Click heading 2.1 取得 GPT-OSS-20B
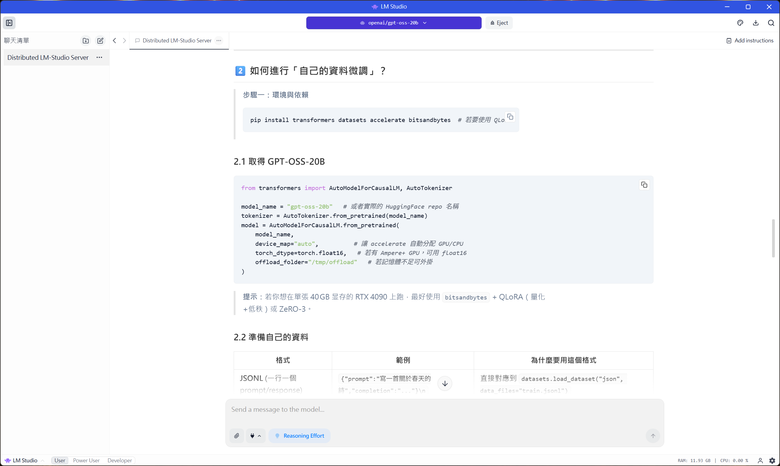The width and height of the screenshot is (780, 466). tap(279, 162)
